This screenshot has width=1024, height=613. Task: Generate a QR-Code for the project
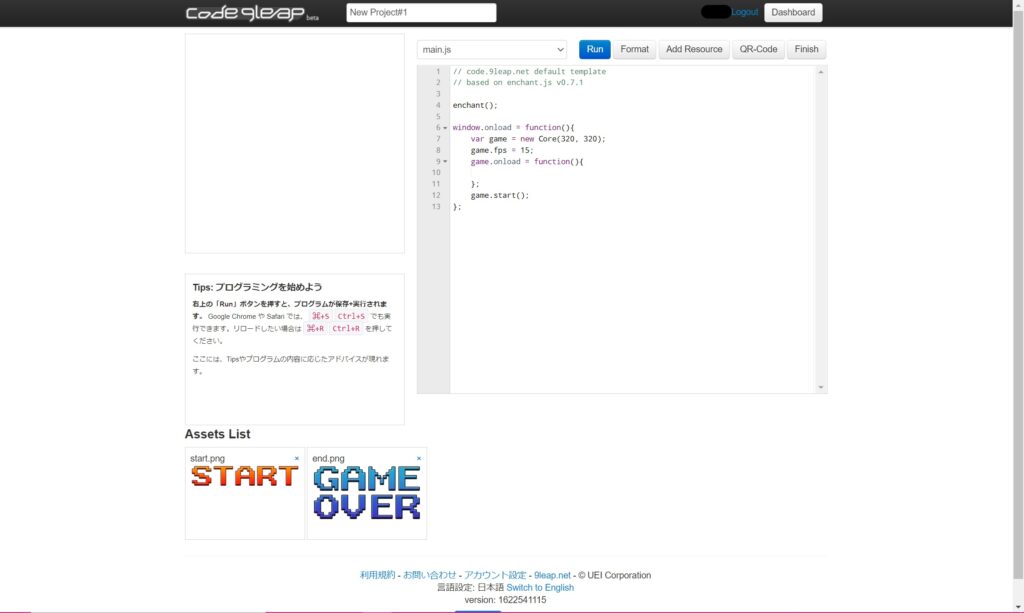(x=758, y=49)
